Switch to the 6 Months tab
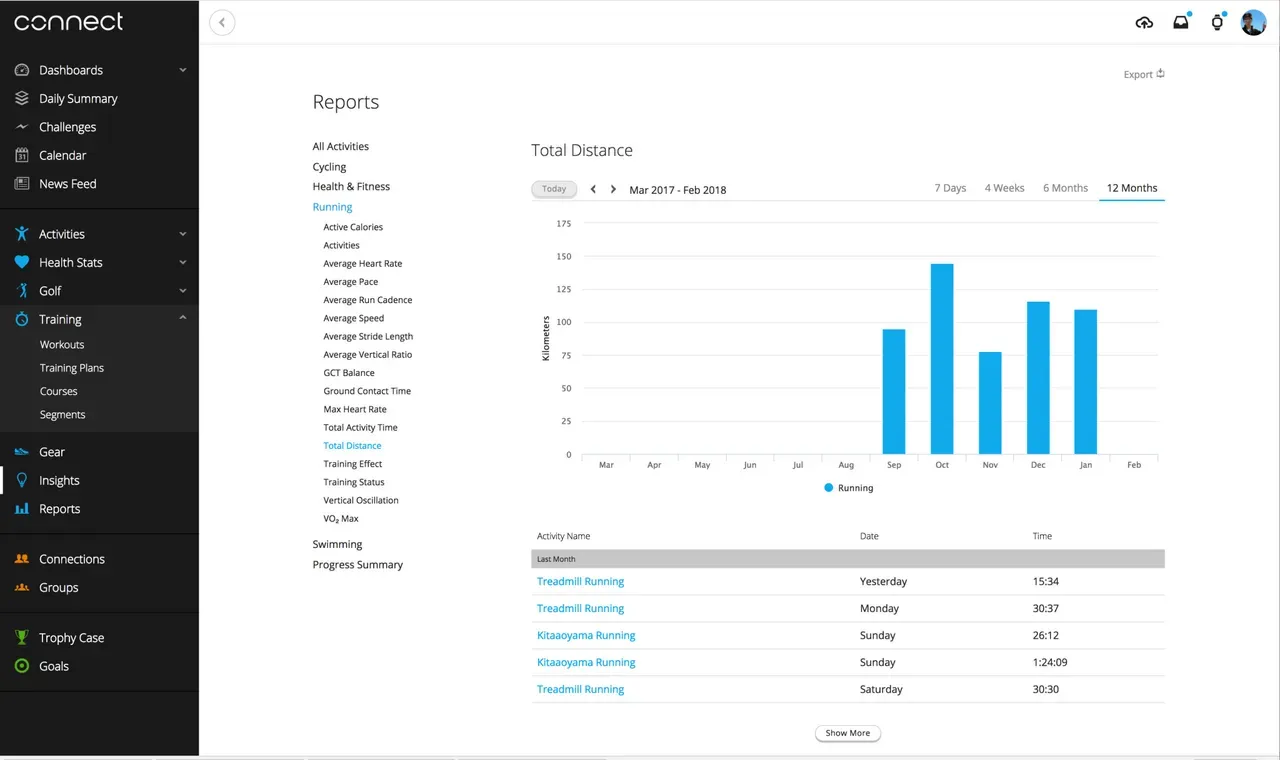1280x760 pixels. point(1065,188)
